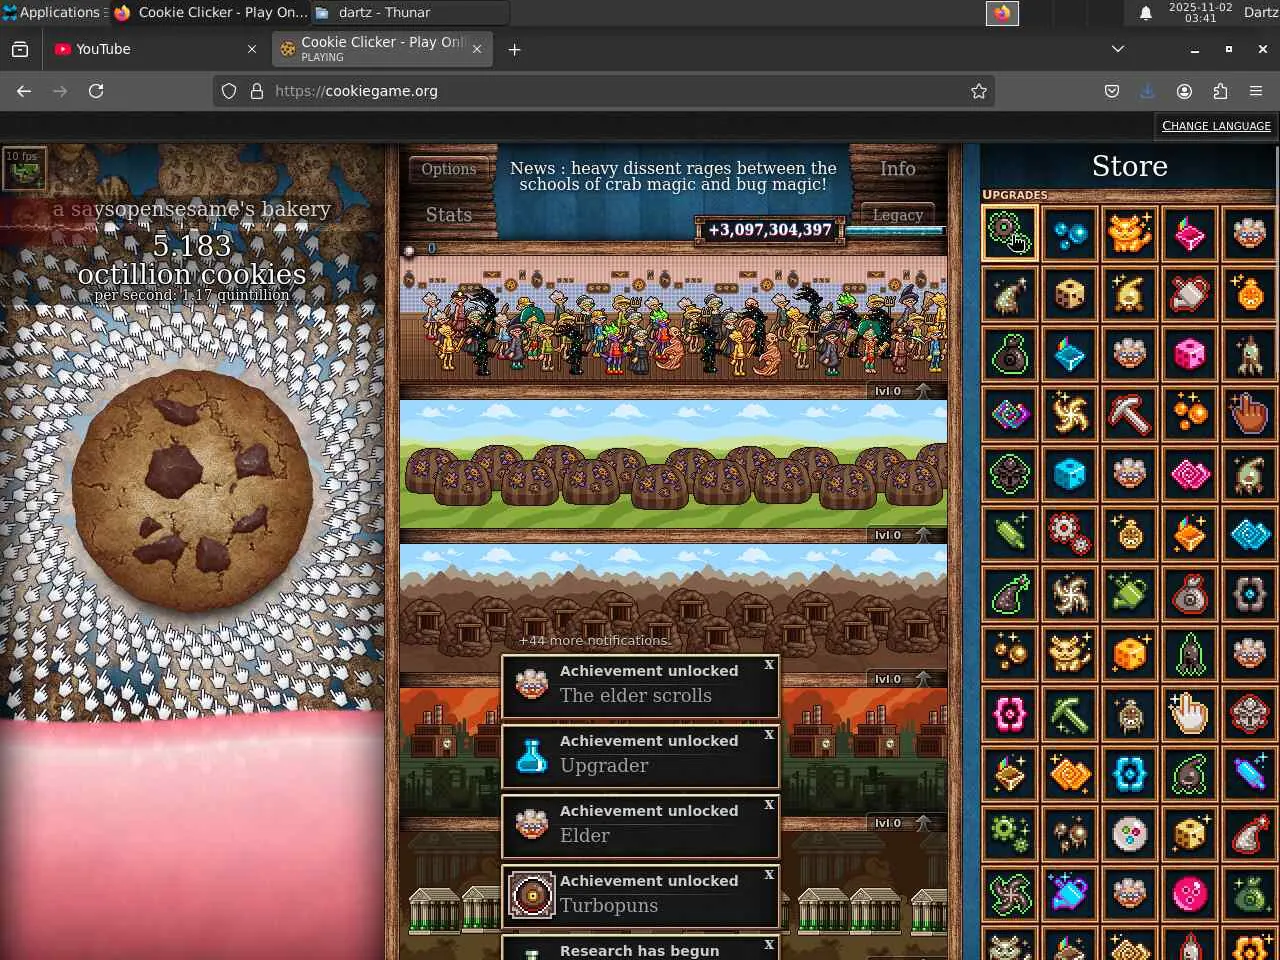This screenshot has height=960, width=1280.
Task: Open the Applications menu in the panel
Action: pos(54,12)
